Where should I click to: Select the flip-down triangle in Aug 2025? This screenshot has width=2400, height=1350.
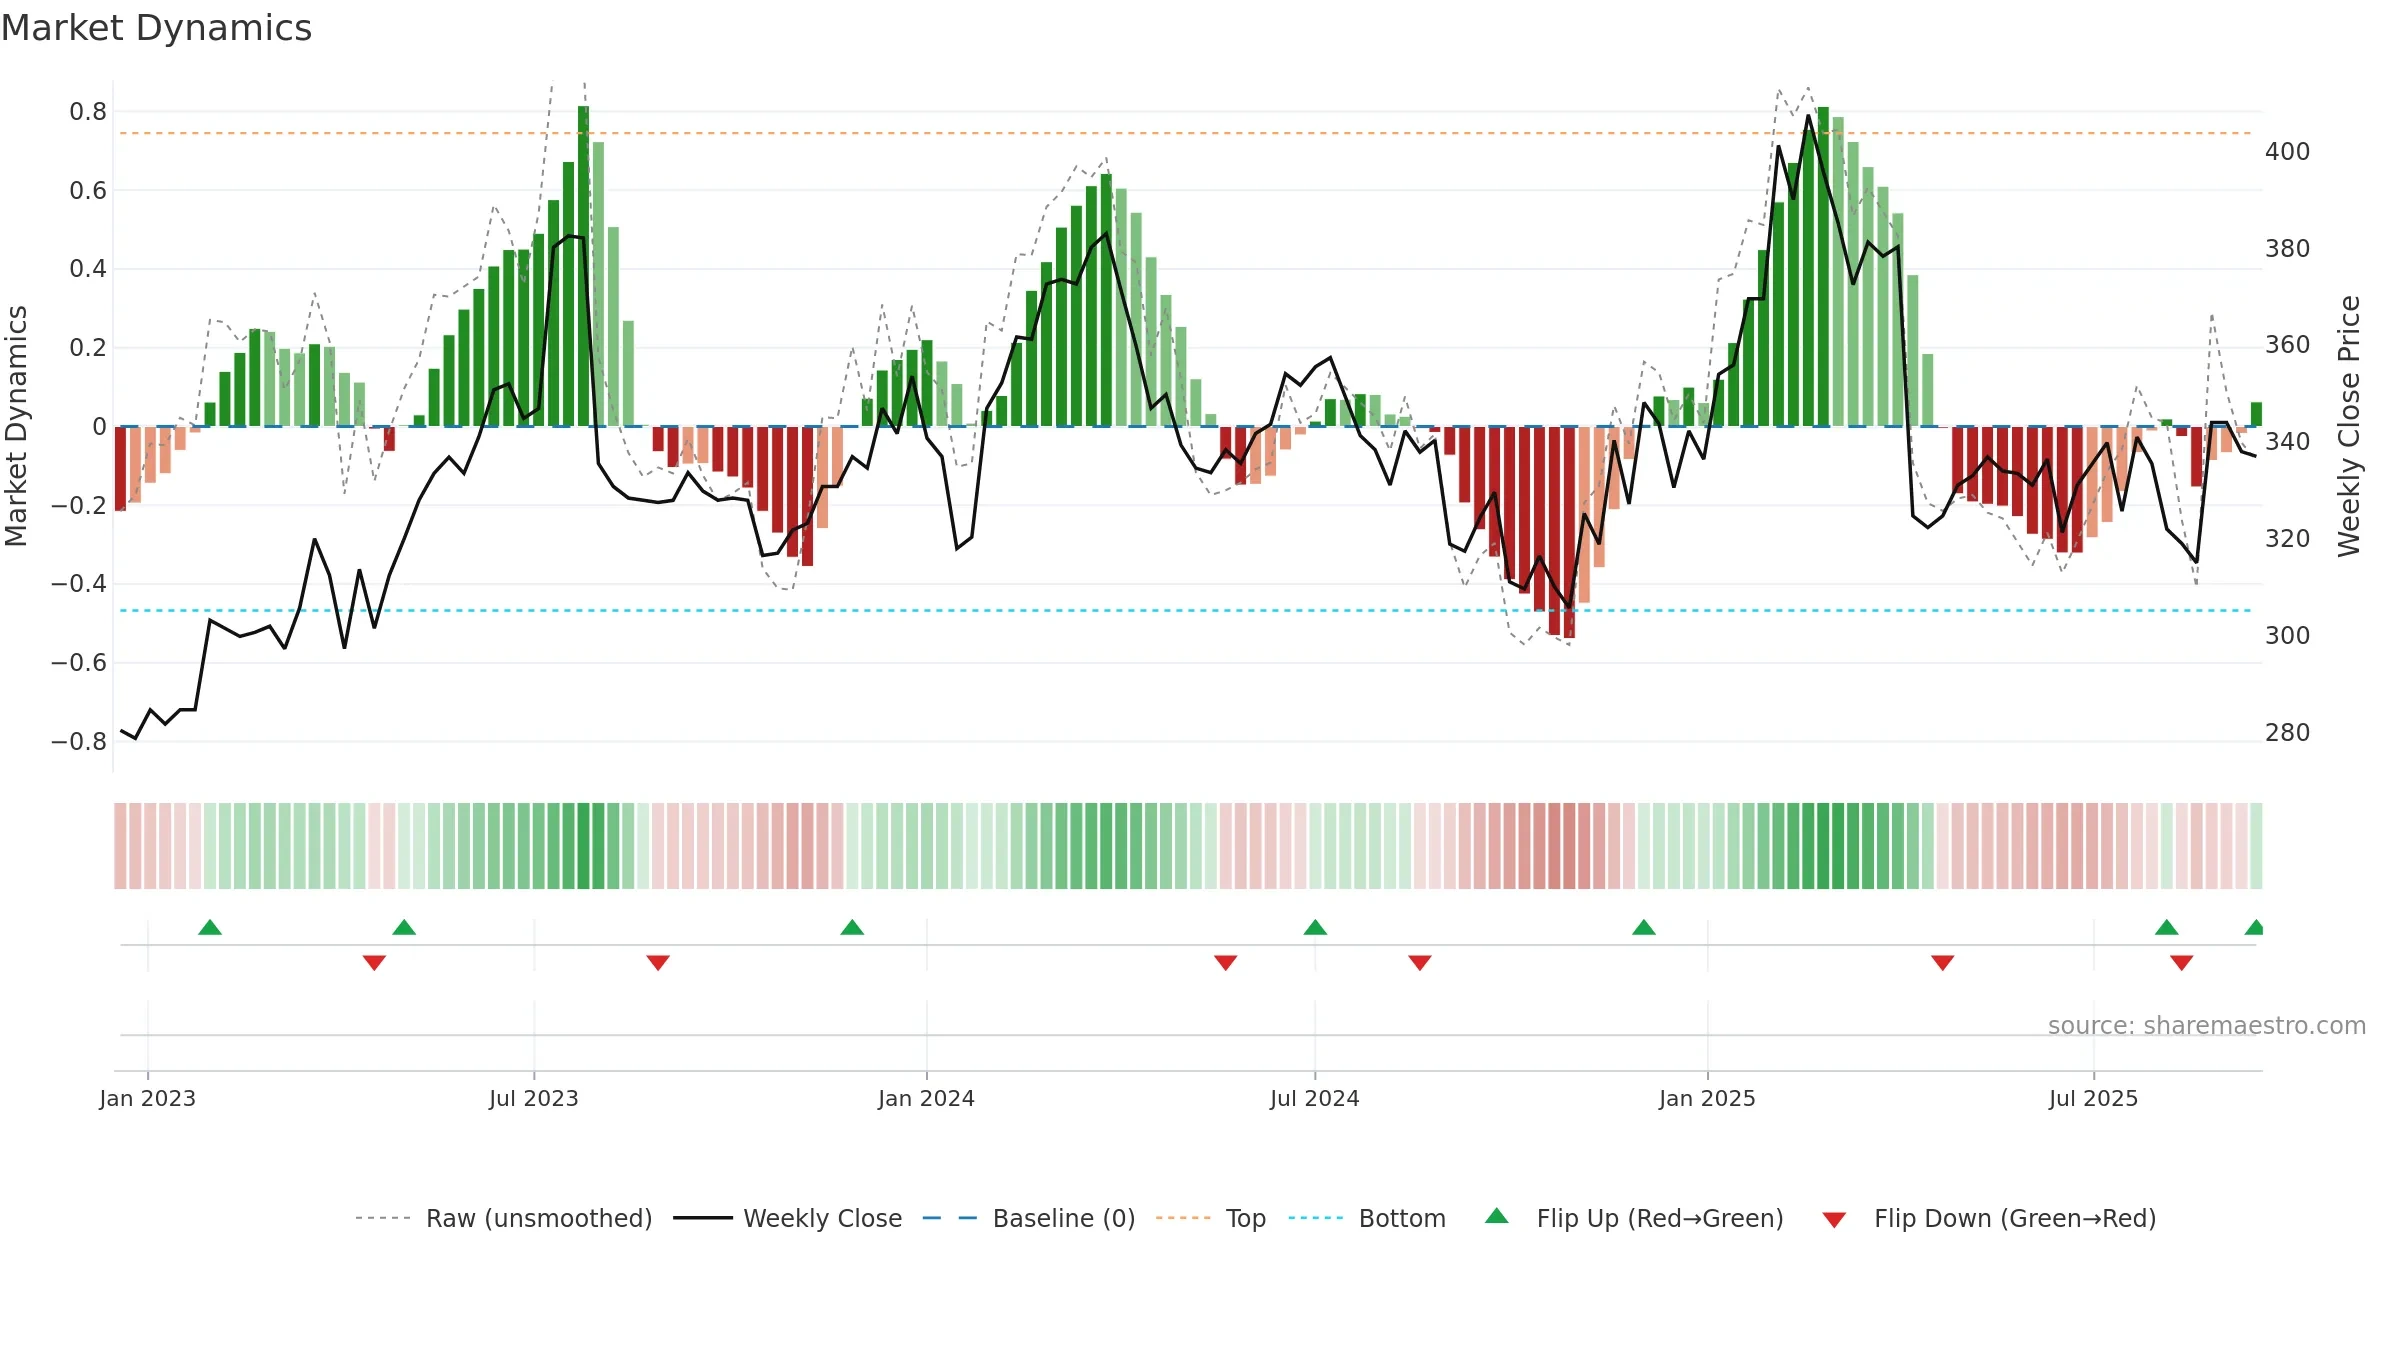[x=2182, y=962]
